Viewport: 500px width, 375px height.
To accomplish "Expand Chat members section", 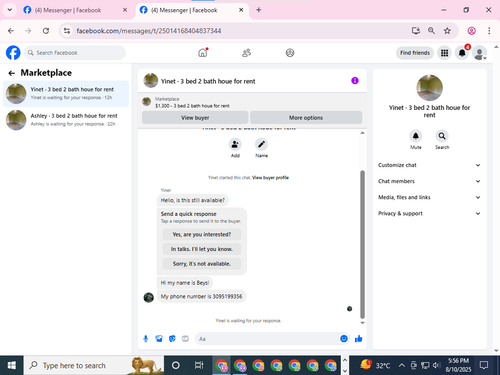I will (429, 181).
